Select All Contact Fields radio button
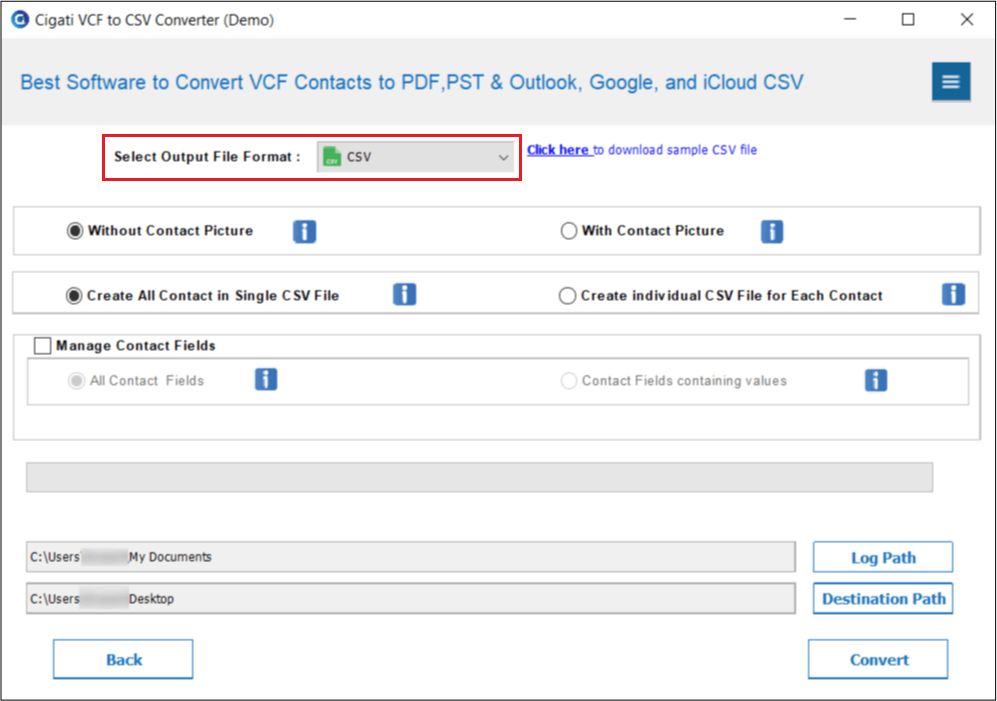 point(76,381)
